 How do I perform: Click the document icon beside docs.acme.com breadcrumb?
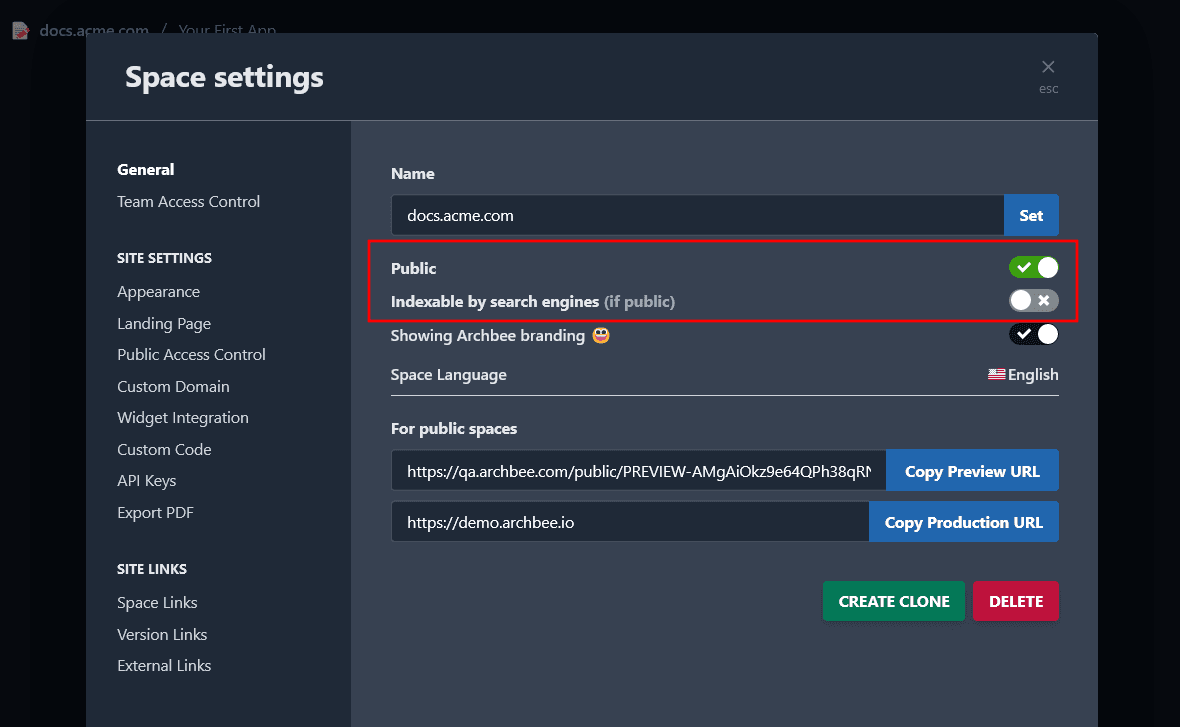pos(20,31)
